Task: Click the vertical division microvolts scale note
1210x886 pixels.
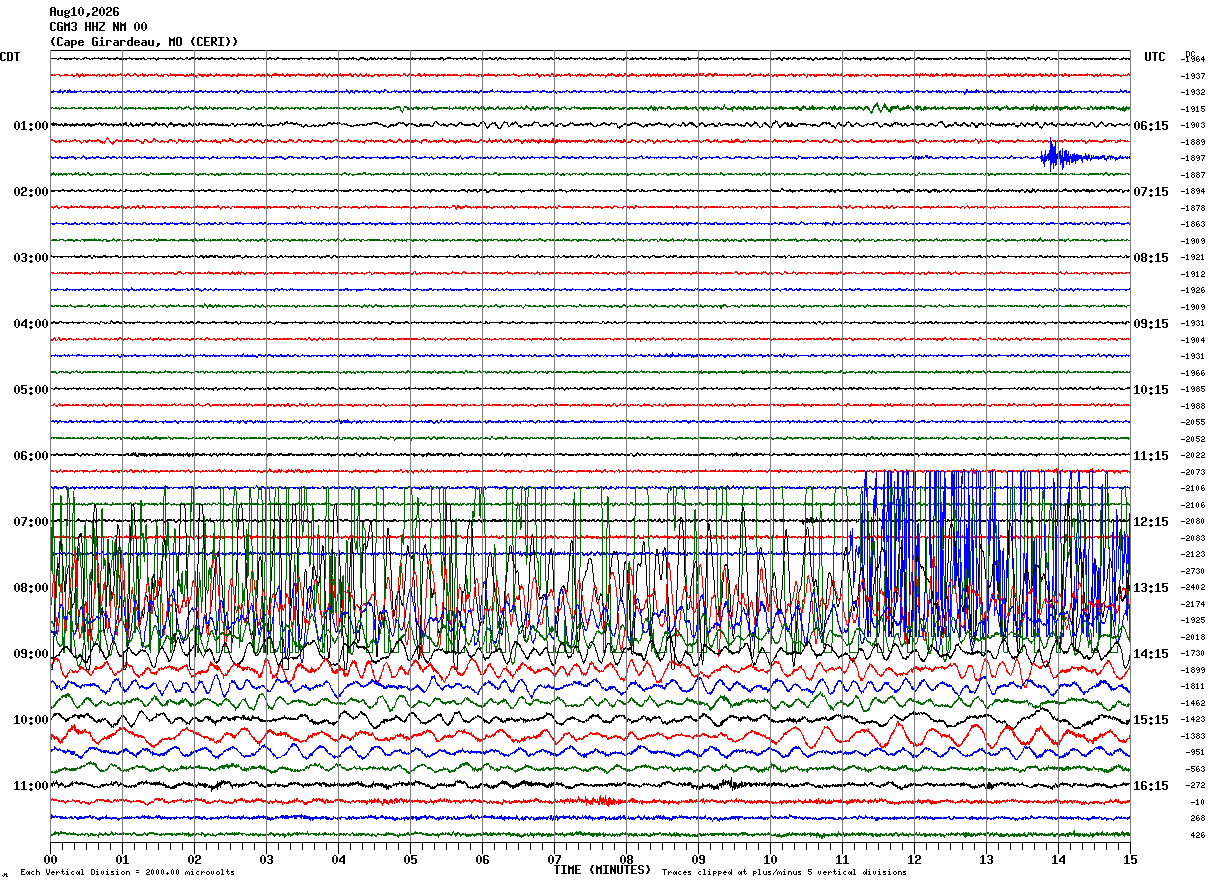Action: click(x=127, y=872)
